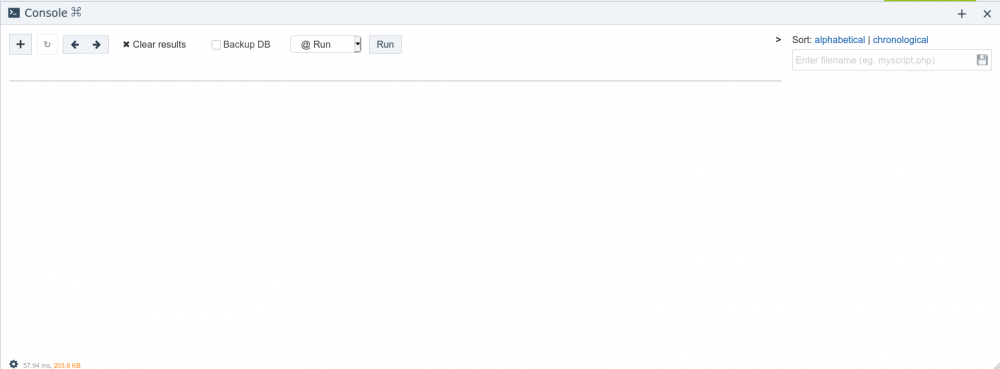Click the Console terminal icon in the title
The width and height of the screenshot is (1000, 369).
coord(13,13)
